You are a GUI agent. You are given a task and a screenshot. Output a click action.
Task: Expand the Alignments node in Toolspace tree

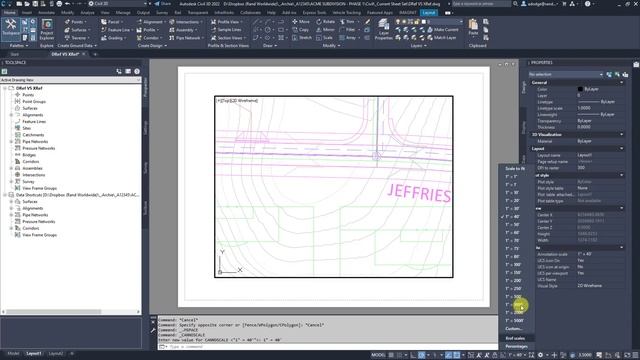[x=11, y=115]
